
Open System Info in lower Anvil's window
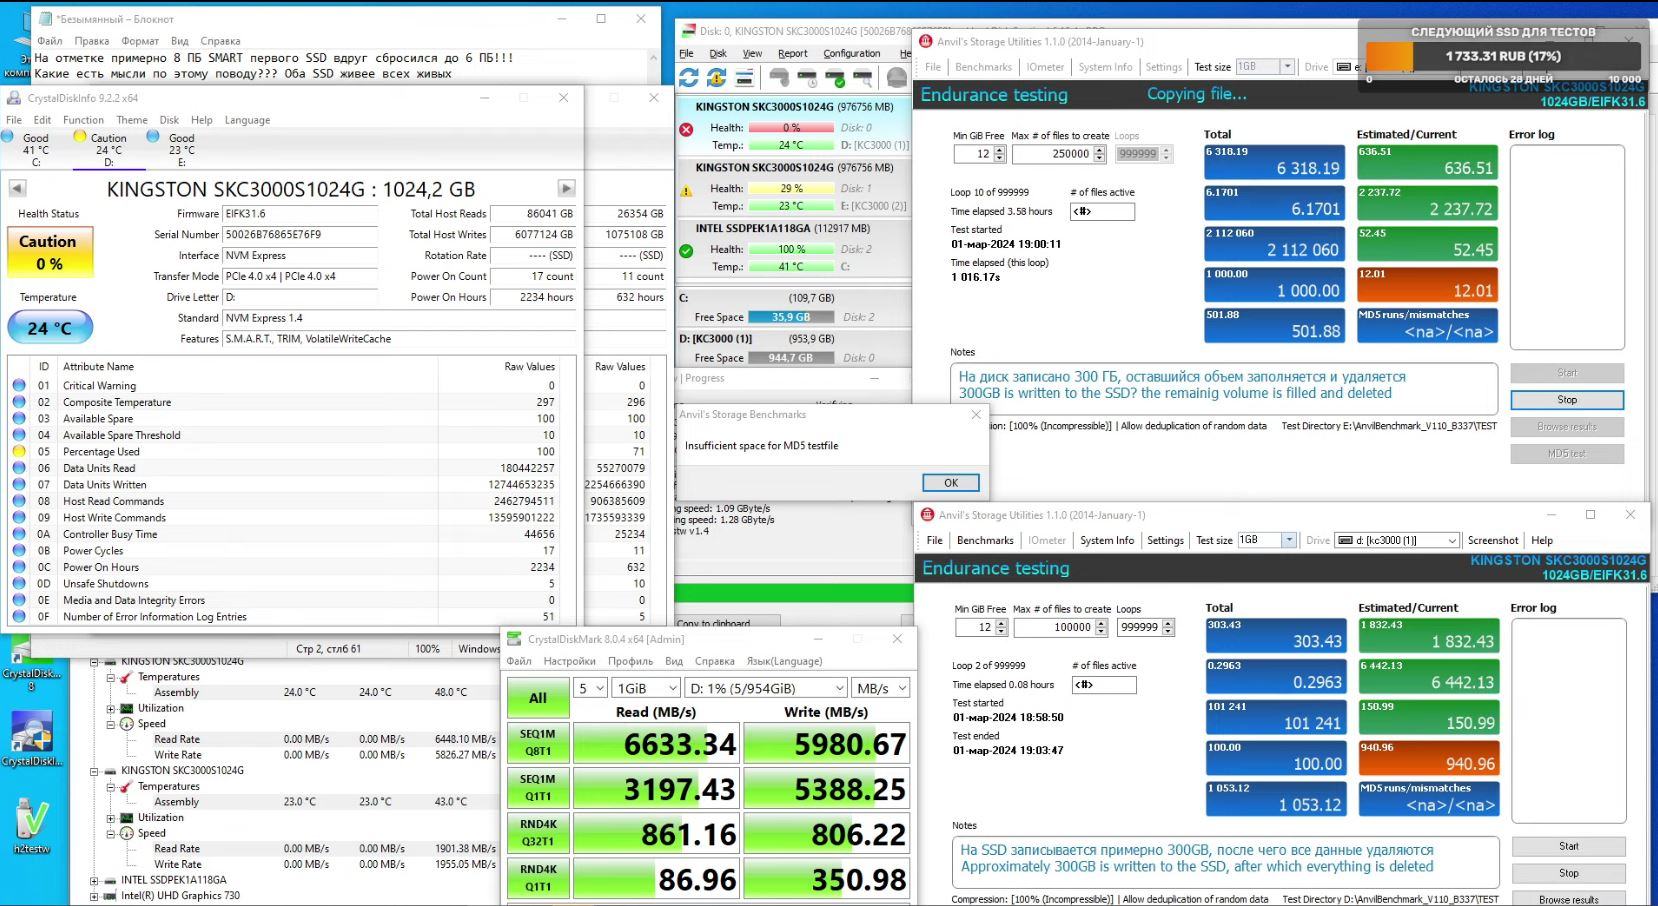(x=1107, y=540)
